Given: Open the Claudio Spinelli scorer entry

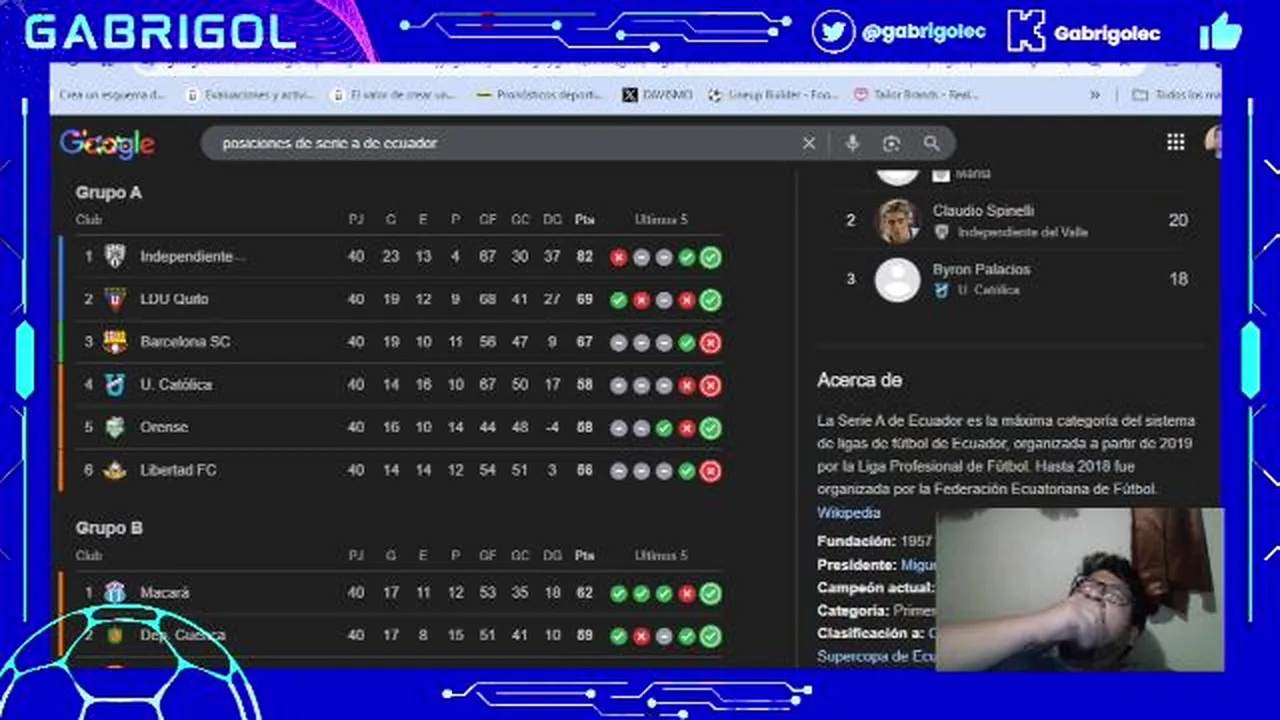Looking at the screenshot, I should [x=1018, y=221].
